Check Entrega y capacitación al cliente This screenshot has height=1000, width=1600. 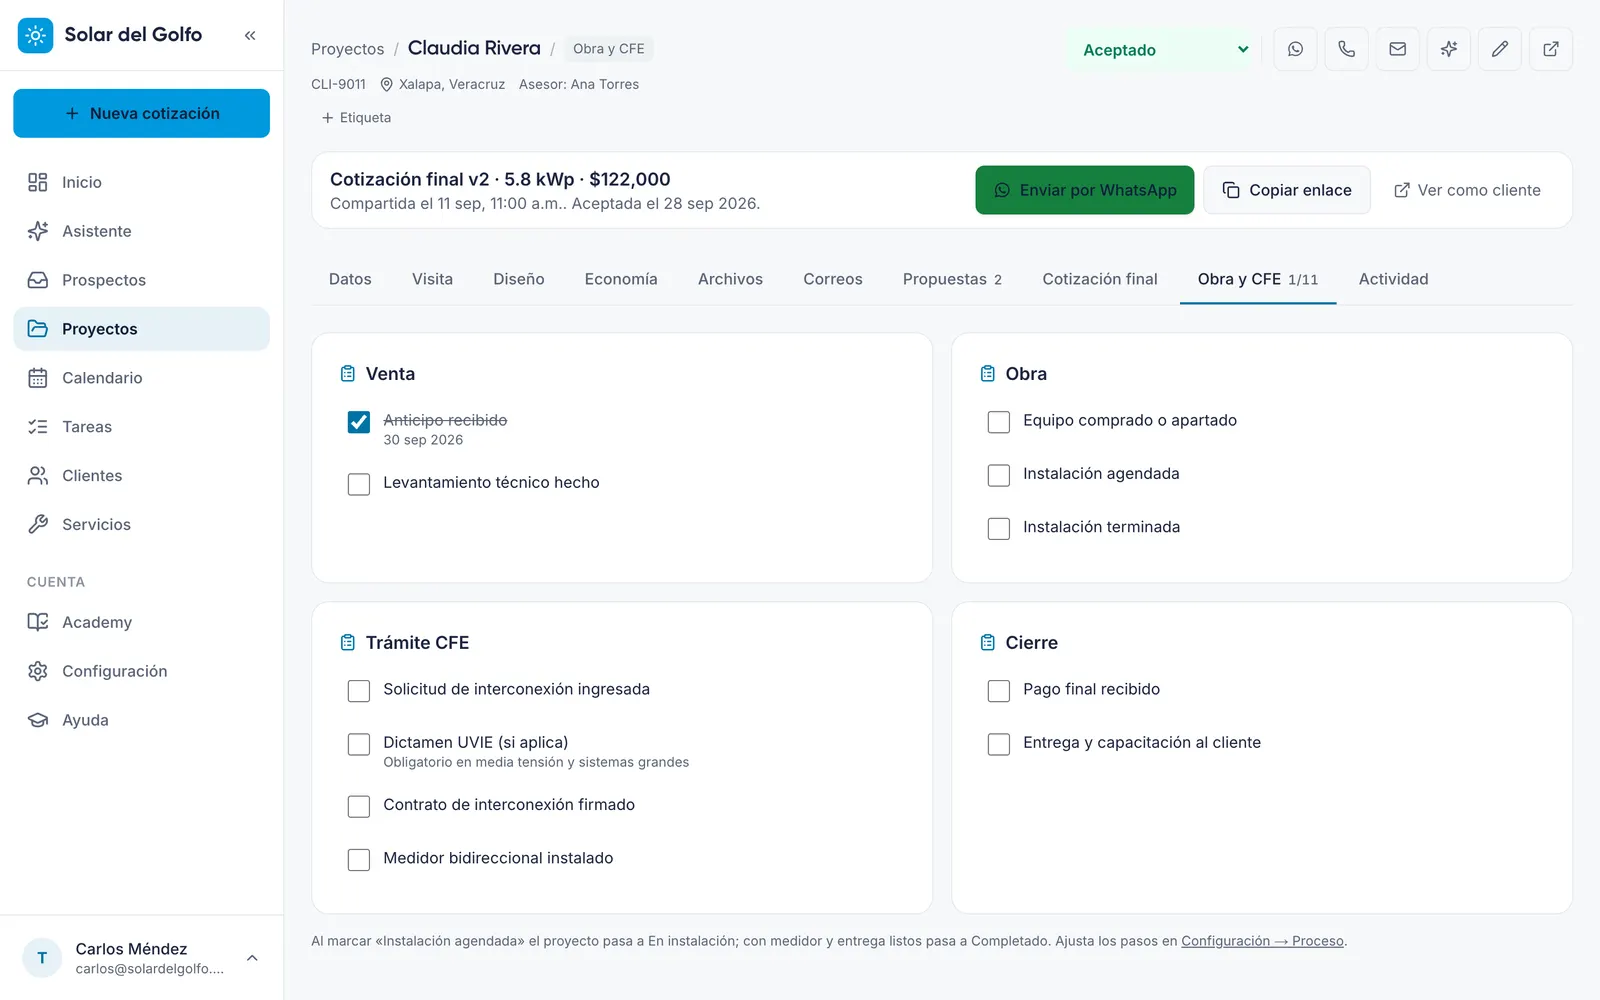[x=999, y=744]
